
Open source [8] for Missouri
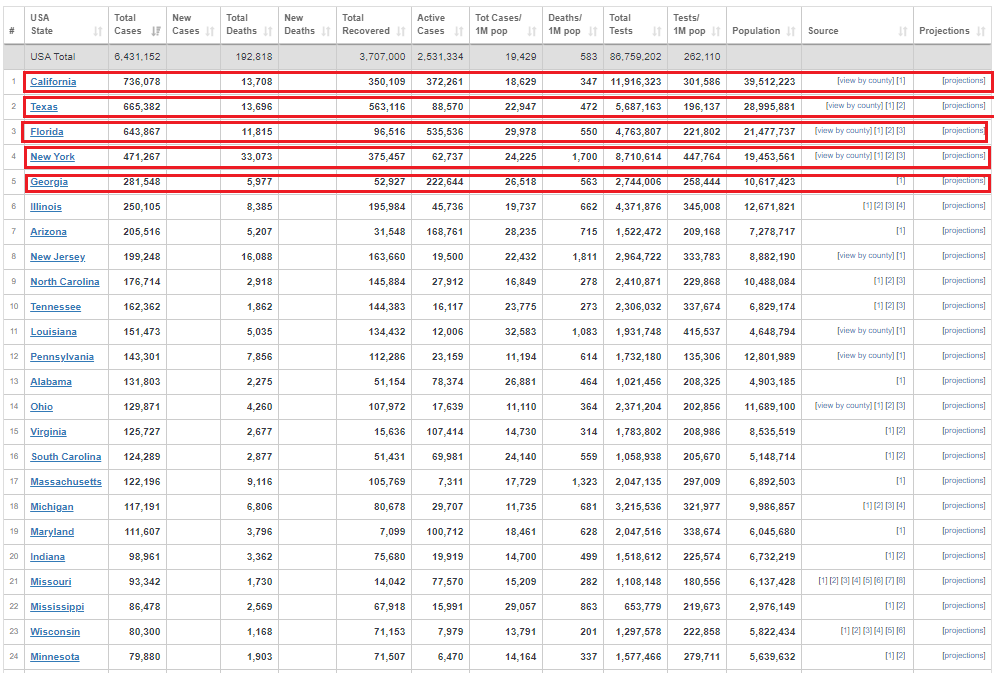[x=901, y=581]
